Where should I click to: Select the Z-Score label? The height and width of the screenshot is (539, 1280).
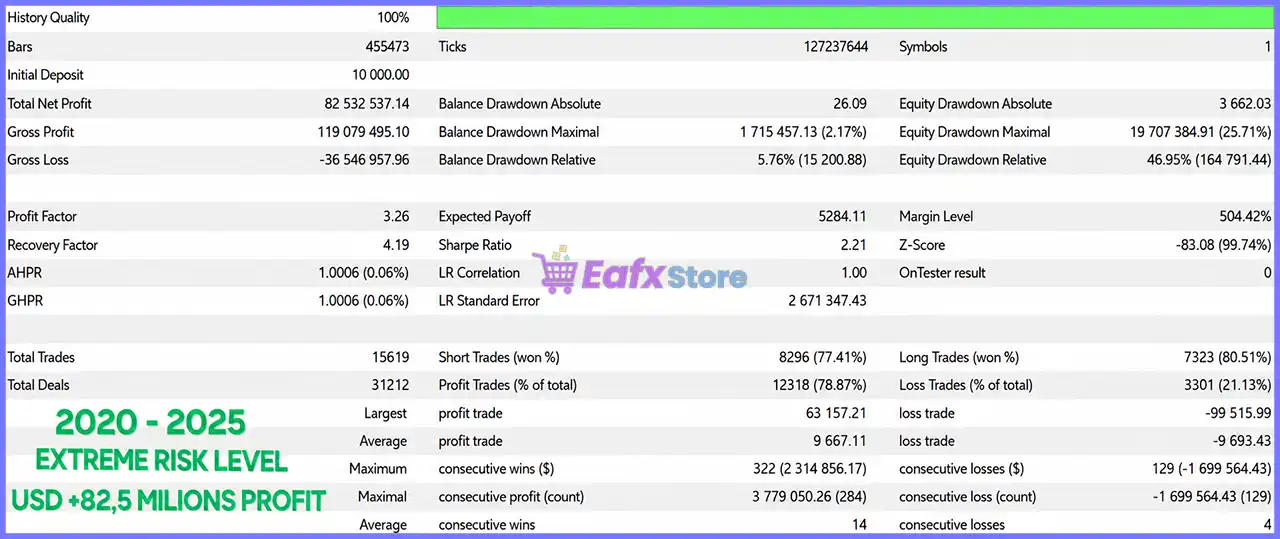pyautogui.click(x=922, y=245)
